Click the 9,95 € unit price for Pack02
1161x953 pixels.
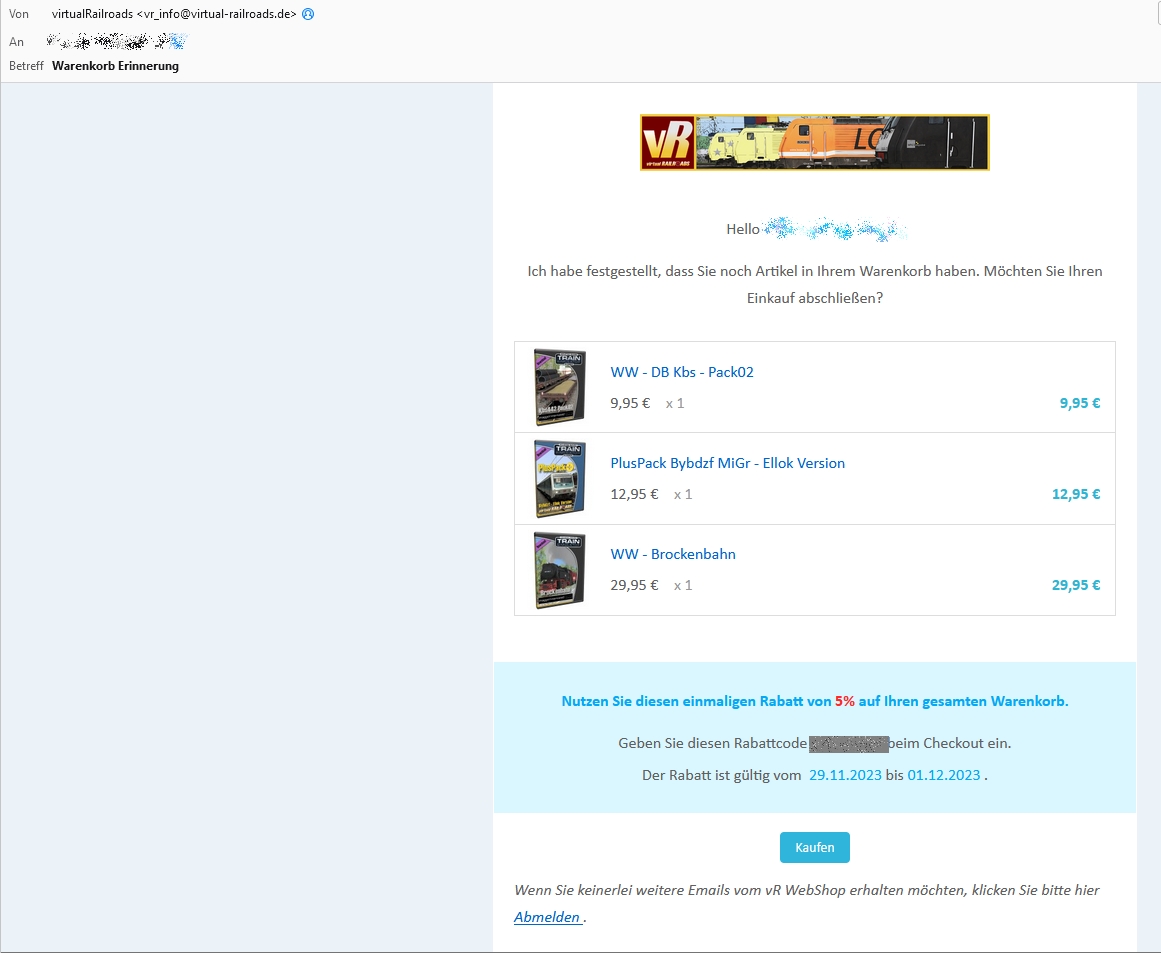tap(630, 403)
